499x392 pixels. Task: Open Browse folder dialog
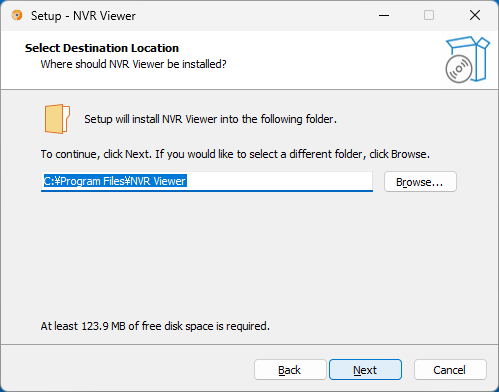pos(420,182)
